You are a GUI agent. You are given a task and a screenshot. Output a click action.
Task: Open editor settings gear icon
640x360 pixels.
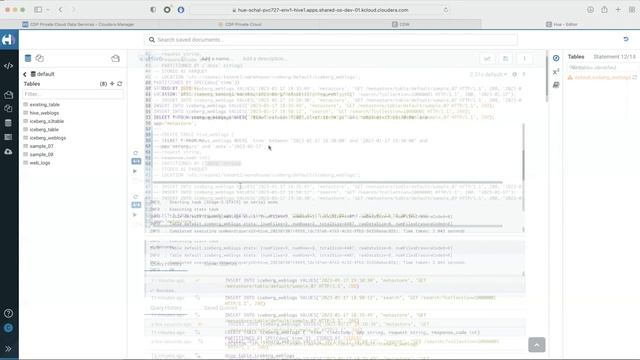515,75
